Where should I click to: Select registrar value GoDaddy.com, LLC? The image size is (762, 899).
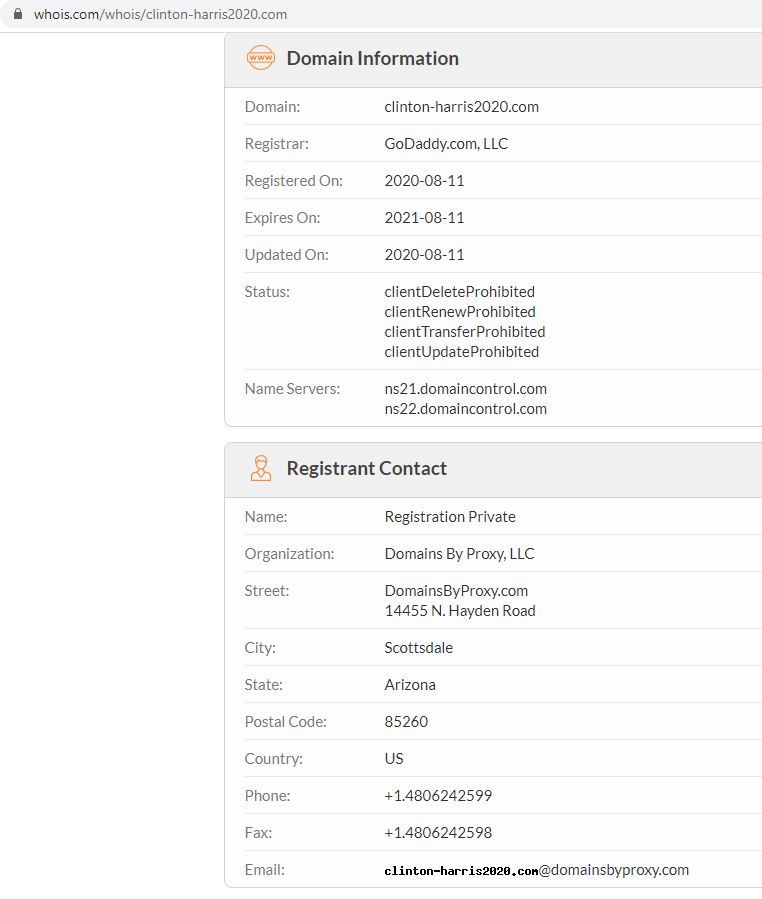click(446, 144)
